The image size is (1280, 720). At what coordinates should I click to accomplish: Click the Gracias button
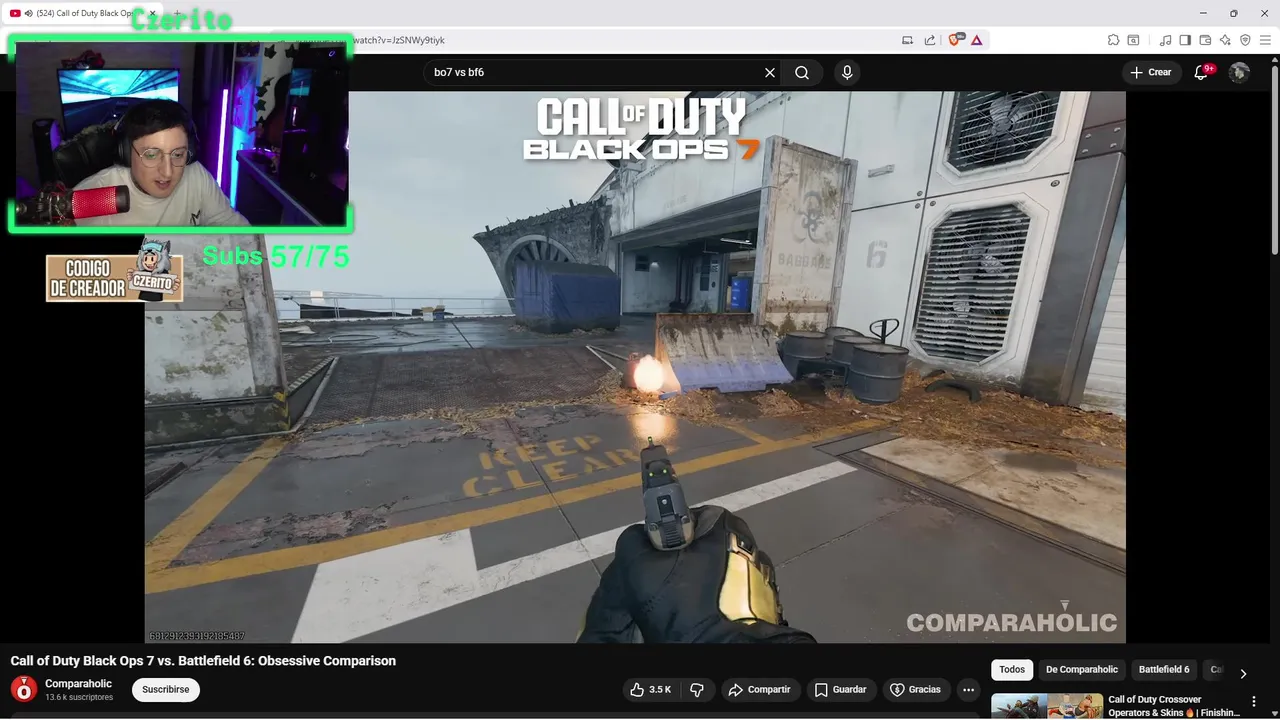tap(915, 690)
